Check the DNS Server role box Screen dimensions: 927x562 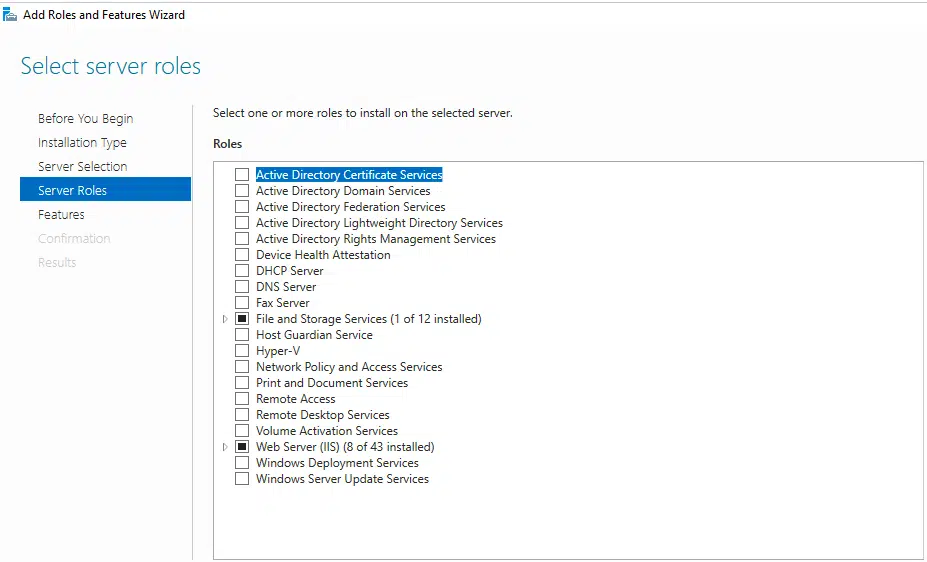coord(242,287)
